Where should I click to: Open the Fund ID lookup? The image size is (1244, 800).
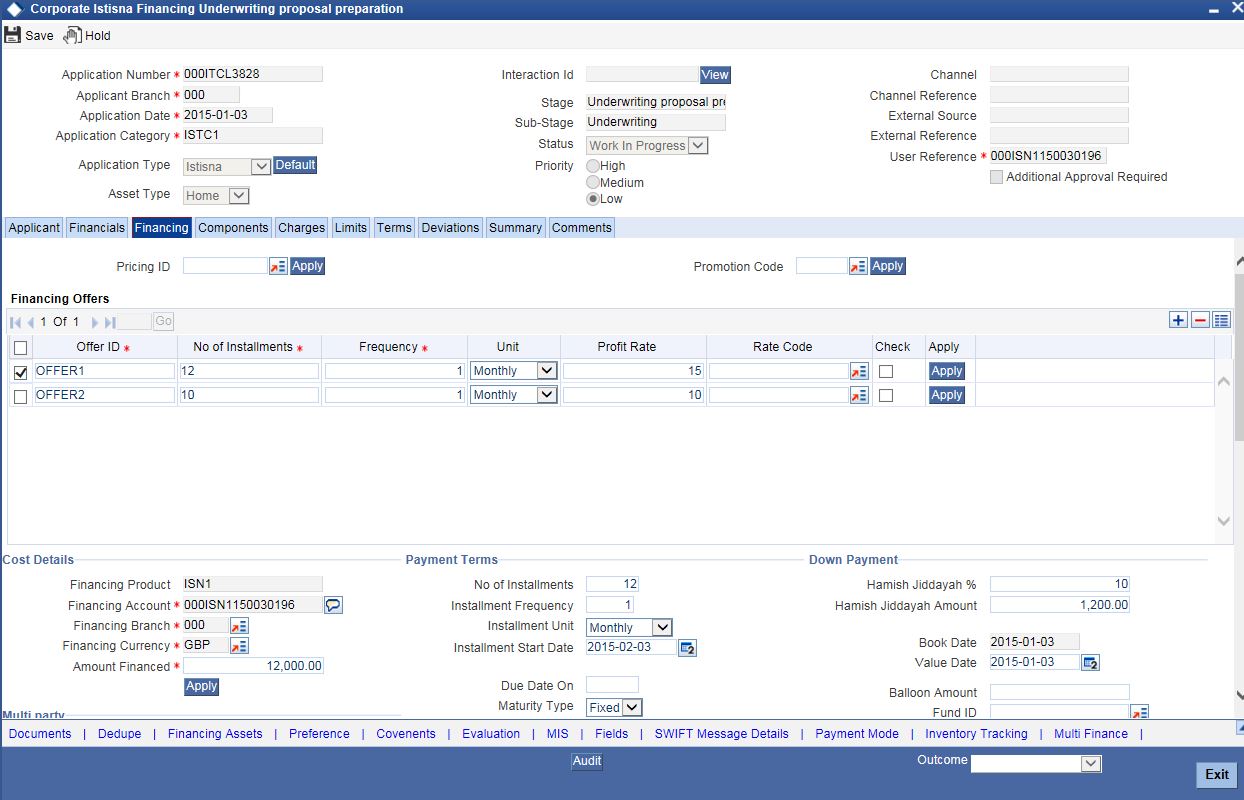pyautogui.click(x=1140, y=711)
